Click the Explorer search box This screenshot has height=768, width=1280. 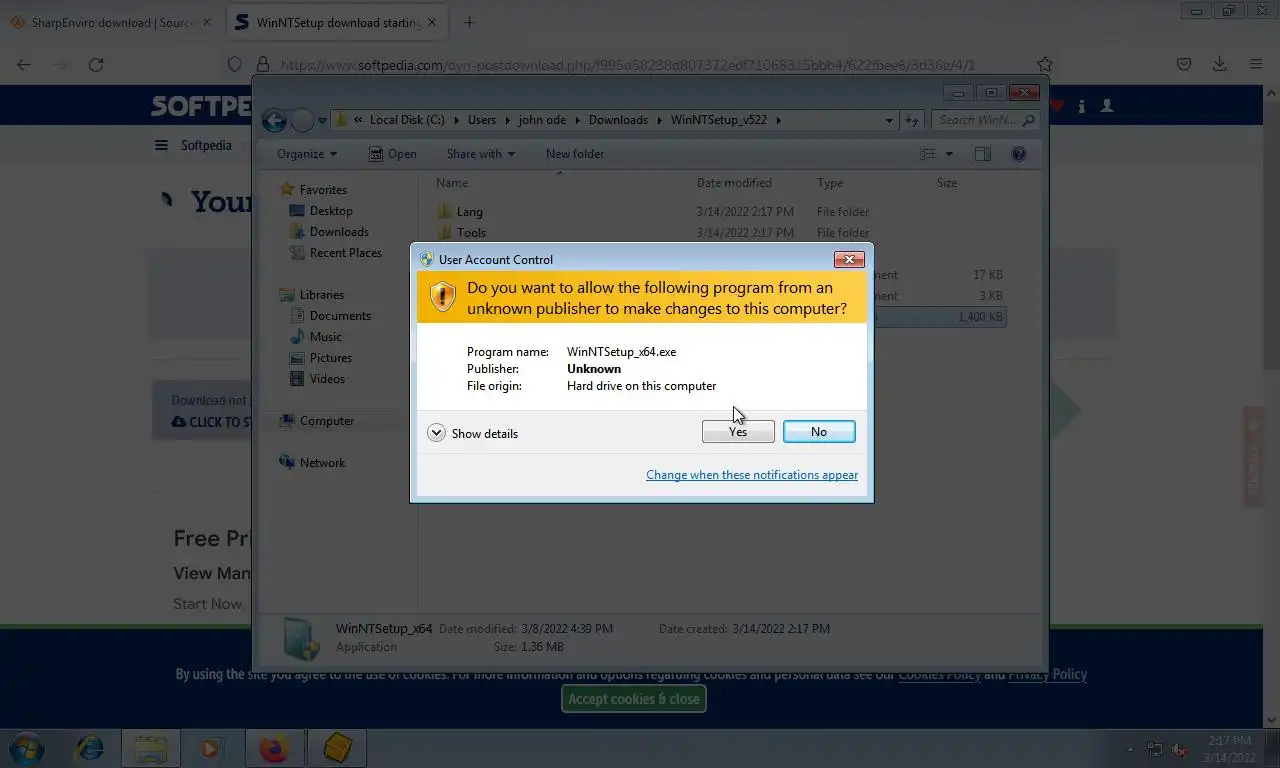point(986,120)
